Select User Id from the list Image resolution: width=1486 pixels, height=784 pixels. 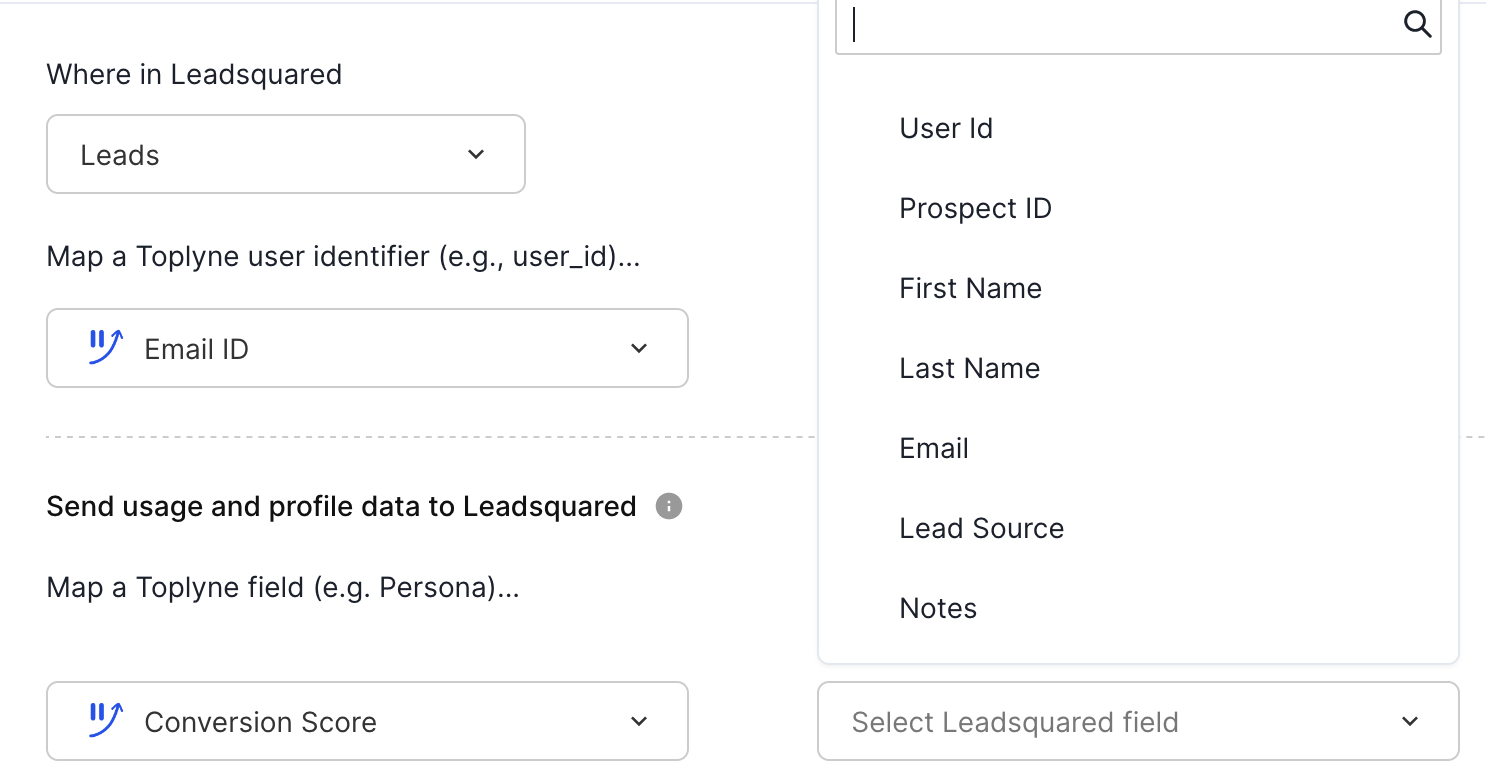coord(946,129)
